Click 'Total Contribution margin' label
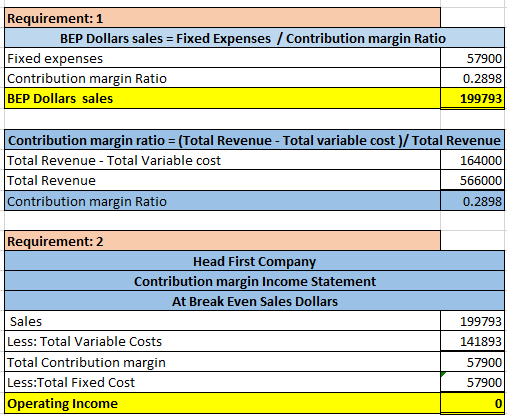The image size is (507, 415). pyautogui.click(x=222, y=362)
